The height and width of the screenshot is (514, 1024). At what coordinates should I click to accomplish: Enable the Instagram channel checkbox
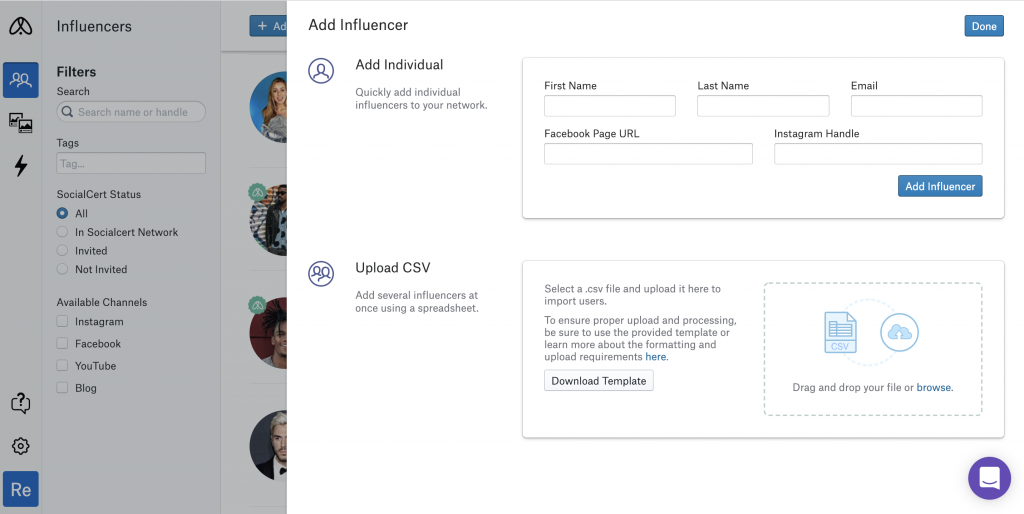(x=62, y=321)
